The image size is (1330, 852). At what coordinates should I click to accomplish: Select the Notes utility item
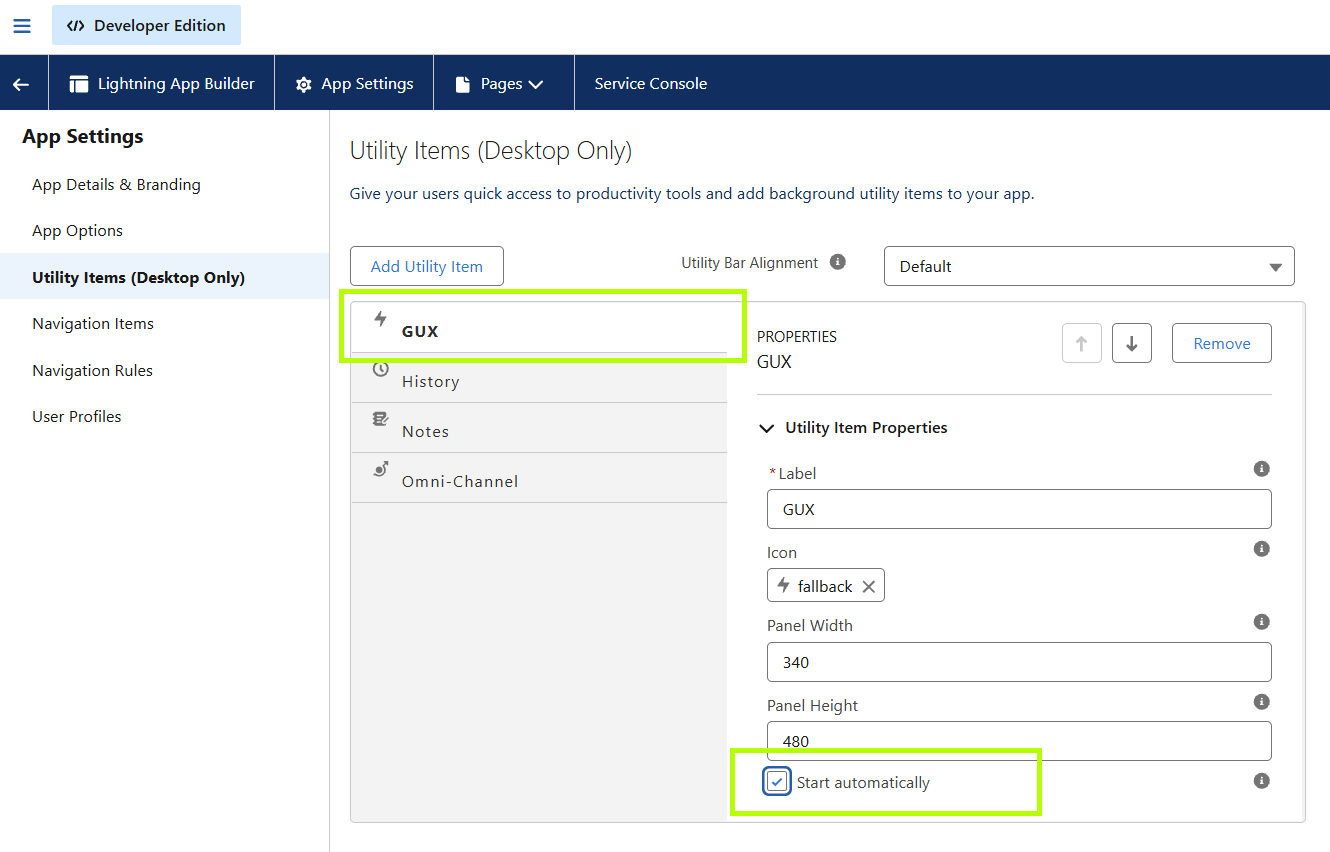tap(540, 428)
